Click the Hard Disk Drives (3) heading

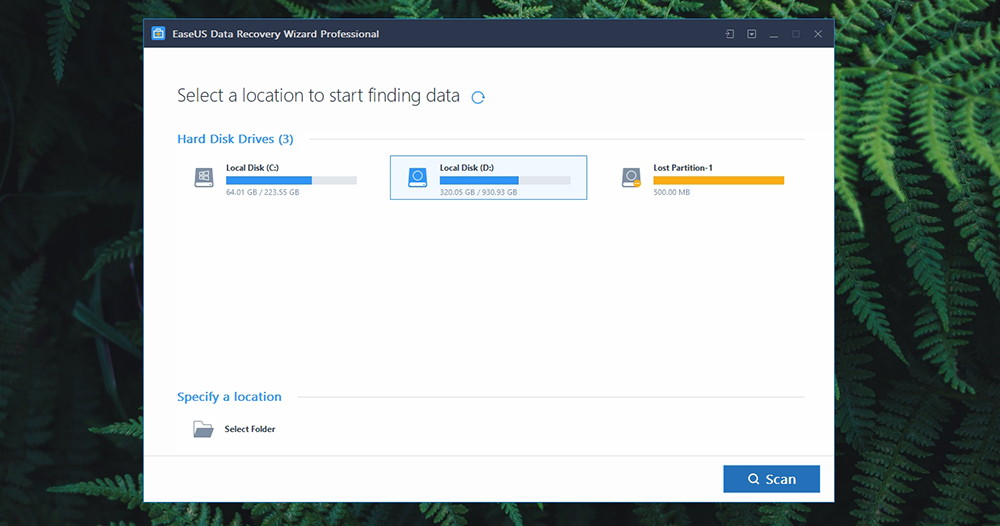coord(235,139)
